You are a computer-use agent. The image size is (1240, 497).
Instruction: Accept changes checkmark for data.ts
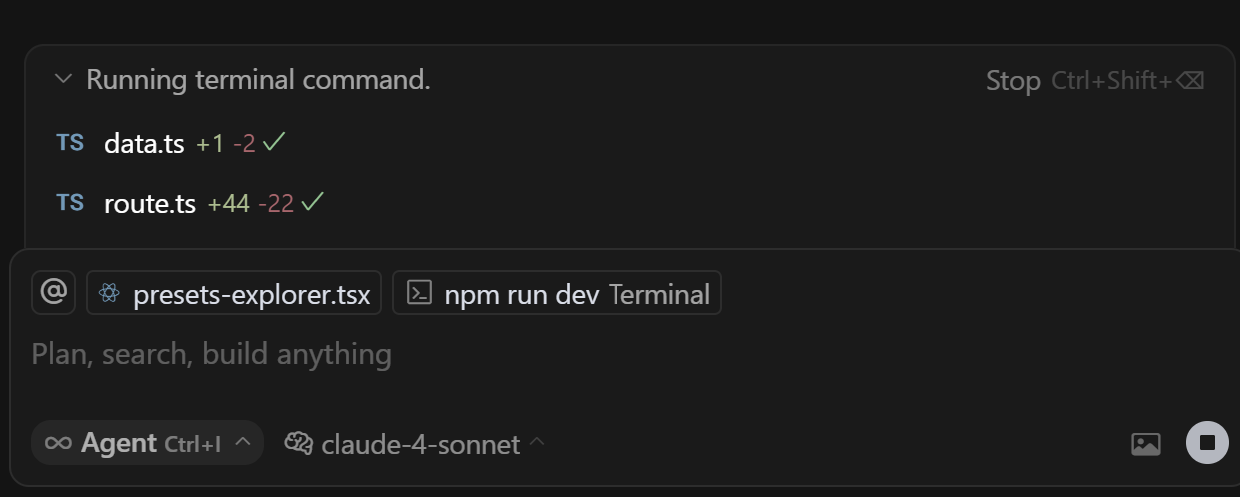coord(274,142)
